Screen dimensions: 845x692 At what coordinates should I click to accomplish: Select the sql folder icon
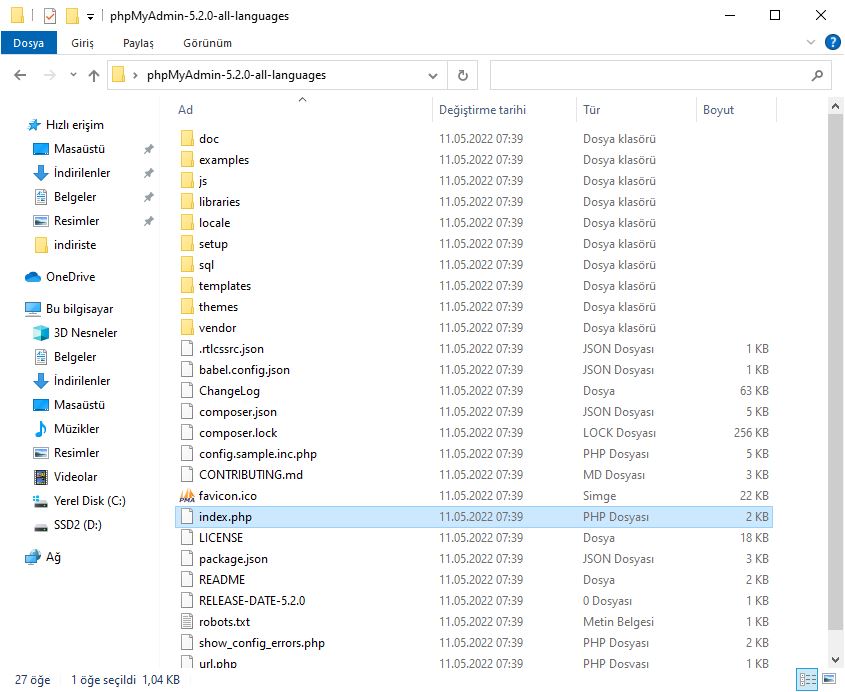pyautogui.click(x=187, y=265)
